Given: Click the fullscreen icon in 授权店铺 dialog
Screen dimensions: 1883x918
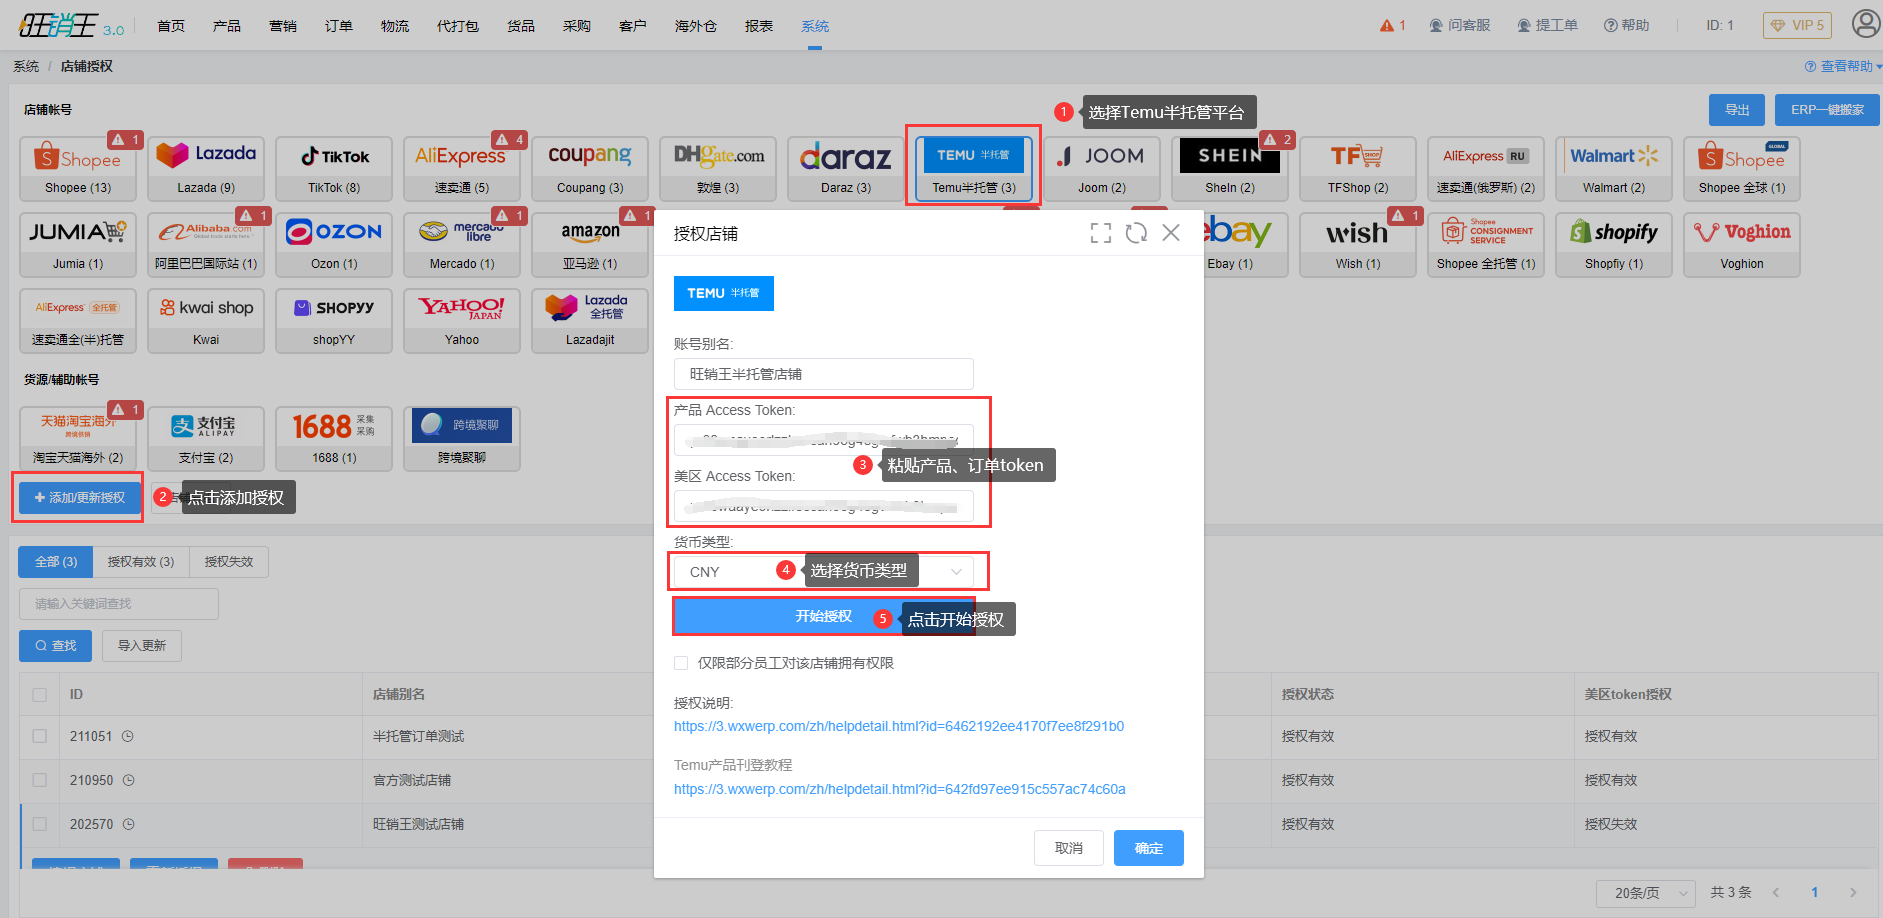Looking at the screenshot, I should point(1101,233).
